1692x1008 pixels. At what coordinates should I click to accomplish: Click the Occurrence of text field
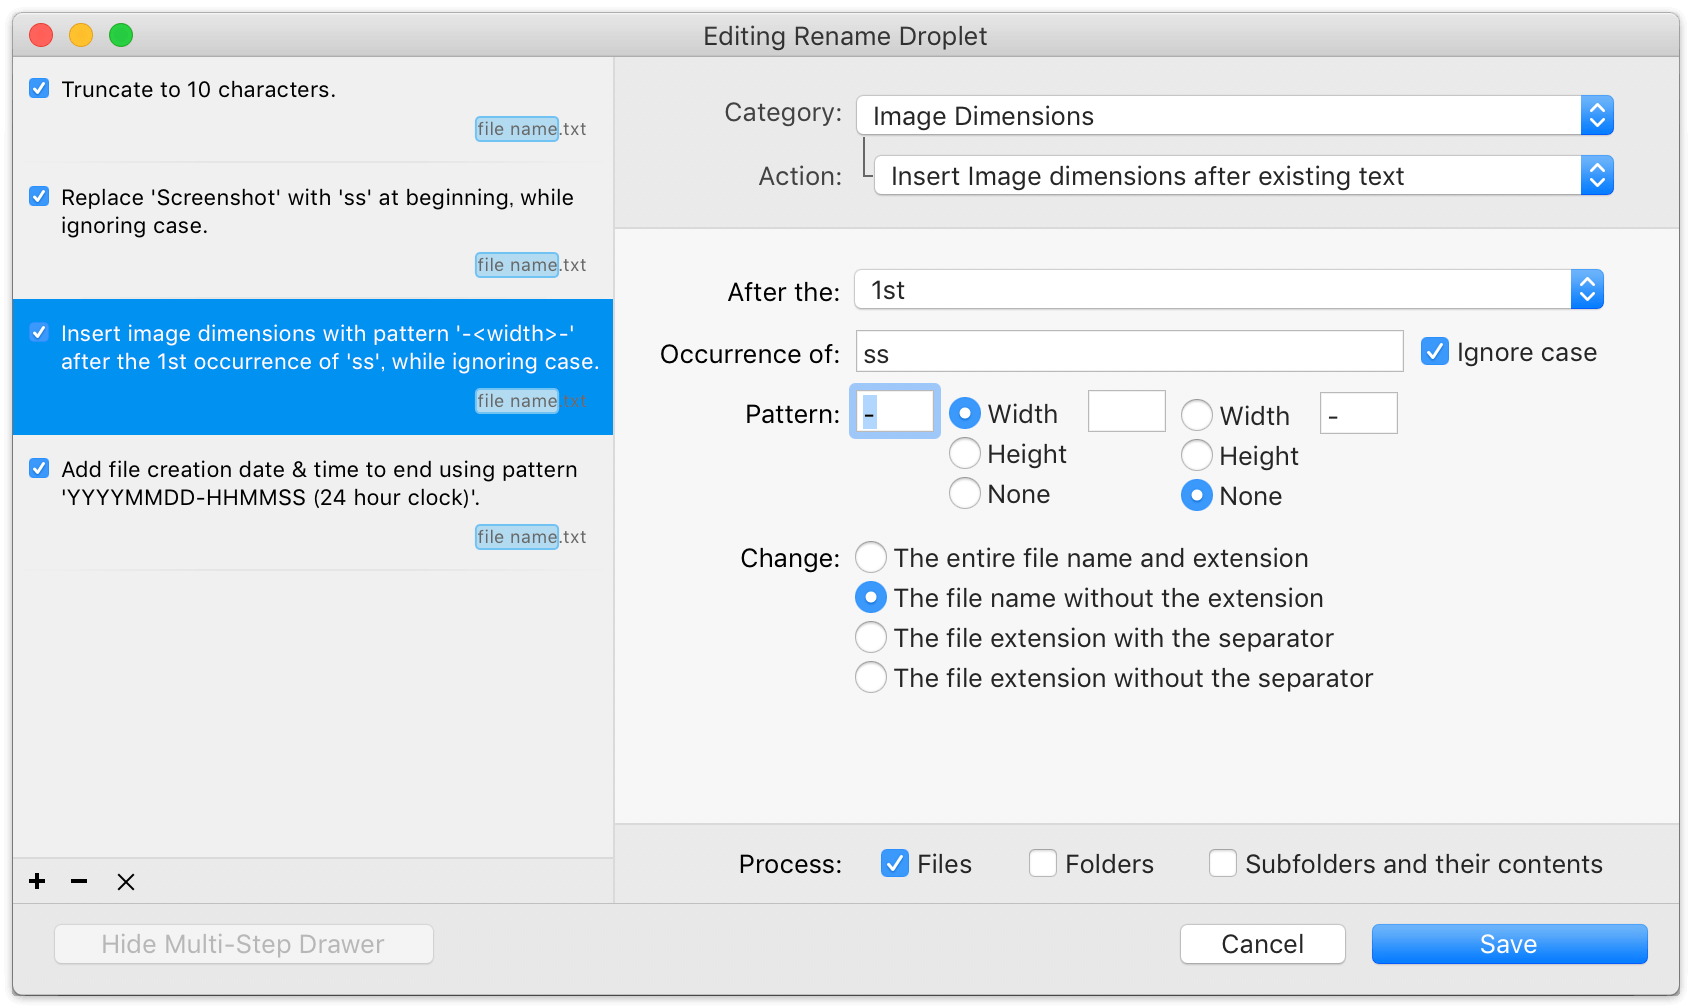coord(1130,352)
